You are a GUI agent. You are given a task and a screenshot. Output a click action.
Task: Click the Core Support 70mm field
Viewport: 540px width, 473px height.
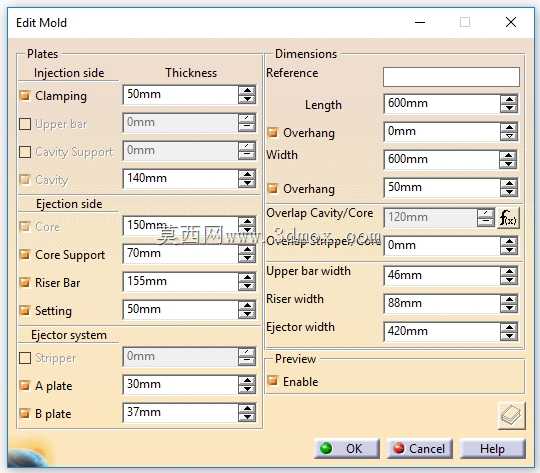pyautogui.click(x=180, y=254)
